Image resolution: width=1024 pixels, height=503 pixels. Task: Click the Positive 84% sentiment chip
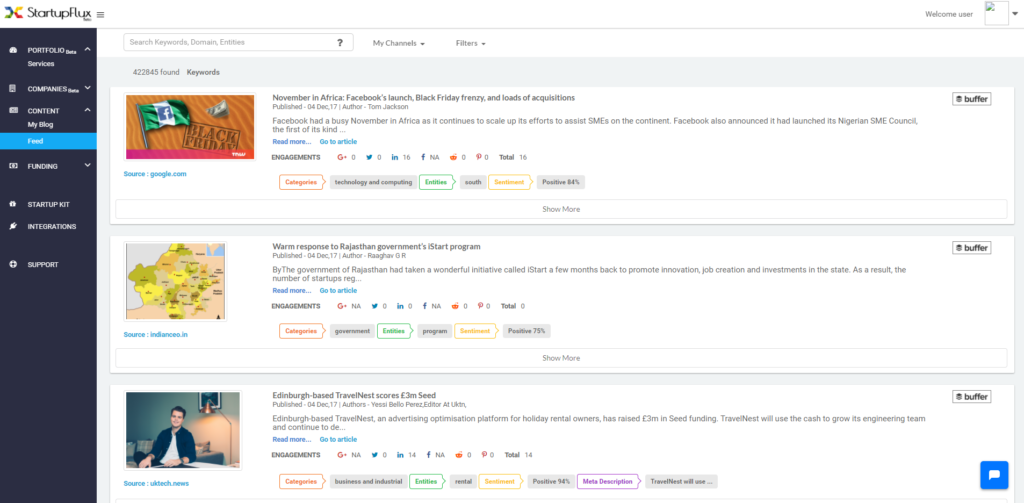561,182
